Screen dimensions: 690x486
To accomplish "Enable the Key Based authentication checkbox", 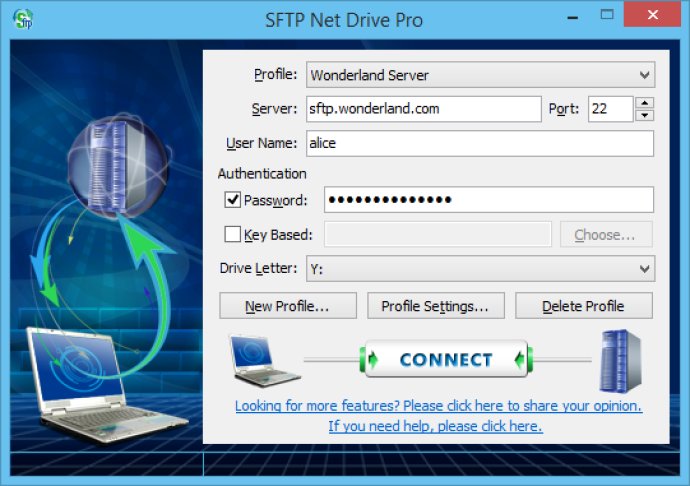I will [232, 234].
